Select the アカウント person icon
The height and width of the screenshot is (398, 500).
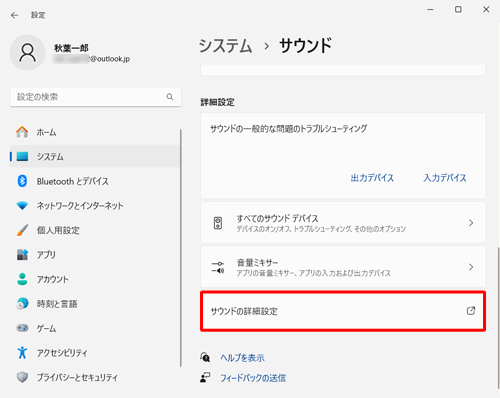click(x=22, y=279)
